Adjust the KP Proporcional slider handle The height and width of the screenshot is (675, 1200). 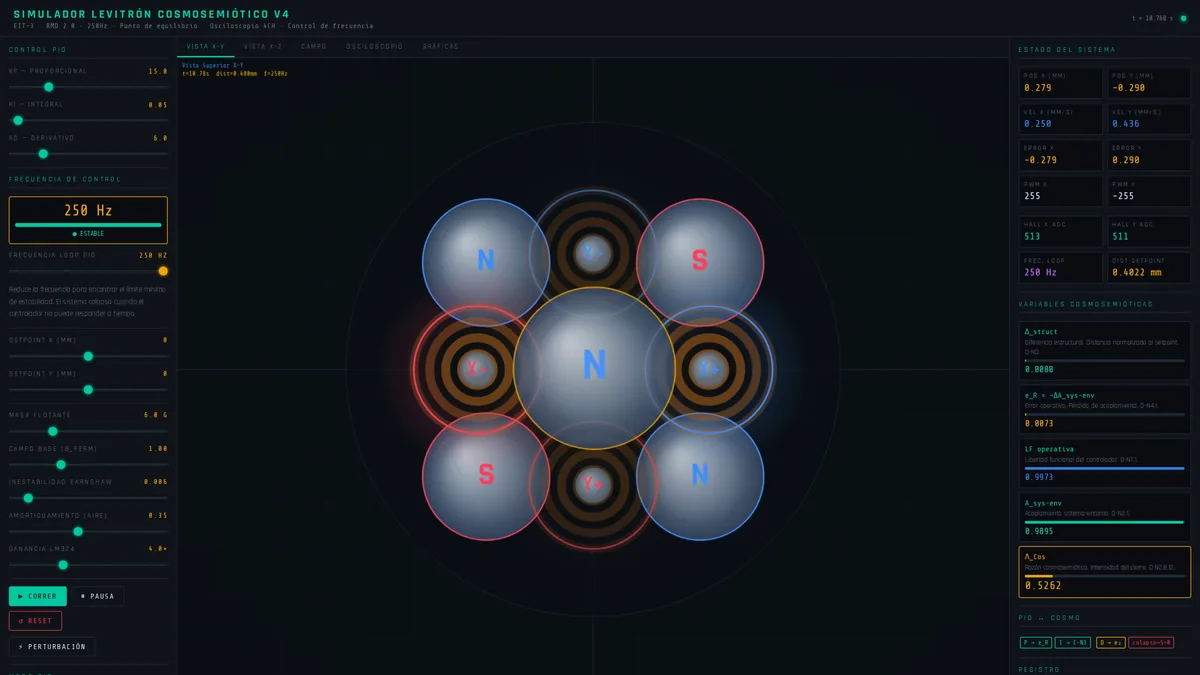(x=49, y=87)
